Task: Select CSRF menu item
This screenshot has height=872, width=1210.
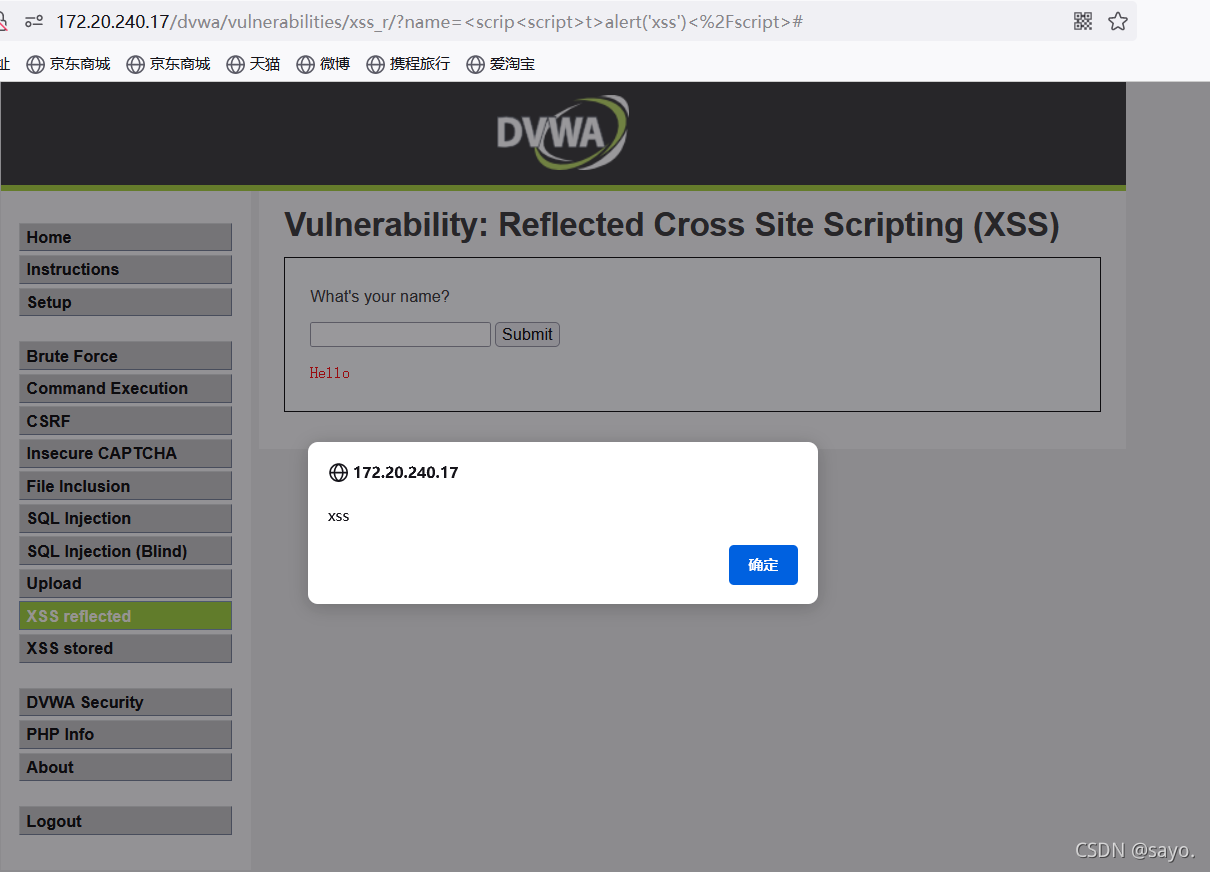Action: [x=125, y=421]
